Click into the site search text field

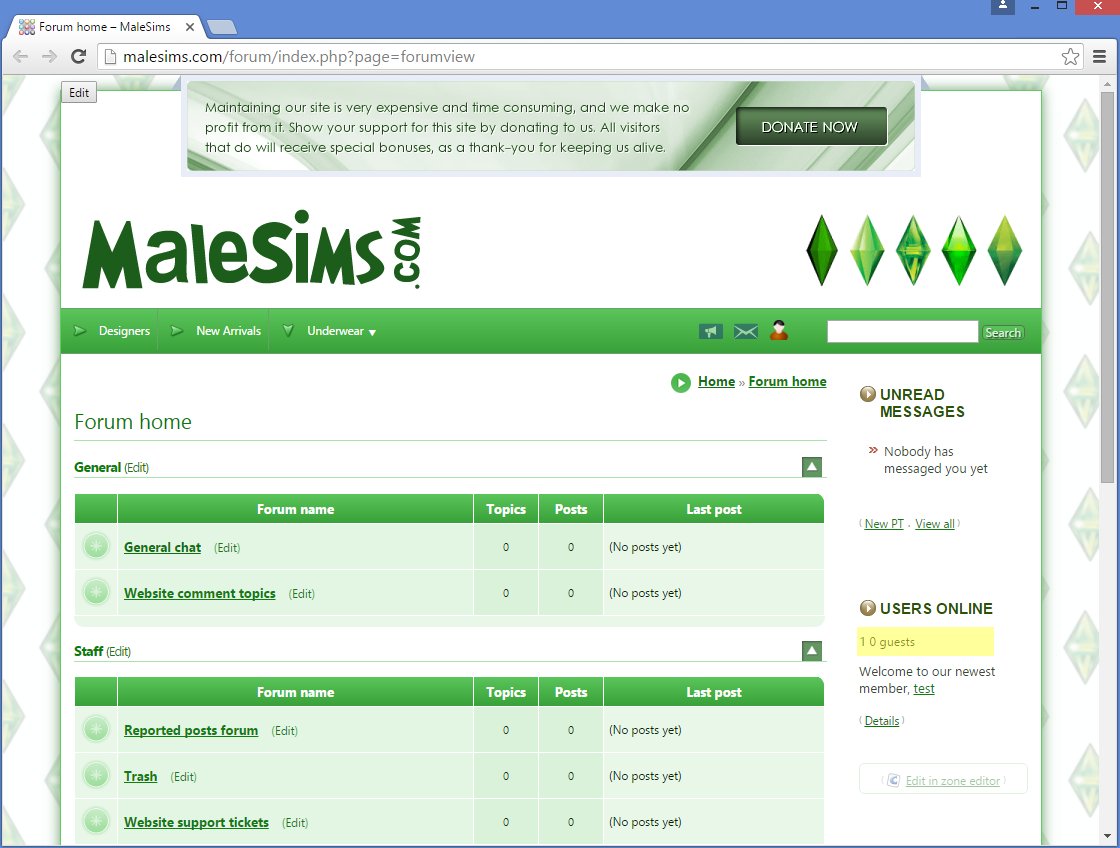tap(902, 332)
